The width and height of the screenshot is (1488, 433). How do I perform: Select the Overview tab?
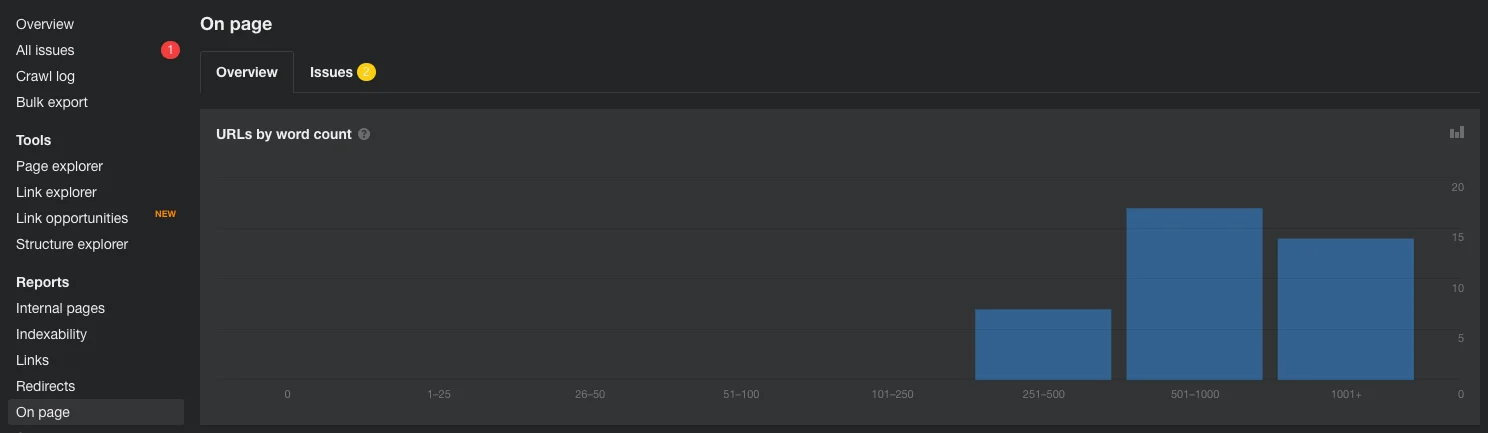(x=247, y=72)
